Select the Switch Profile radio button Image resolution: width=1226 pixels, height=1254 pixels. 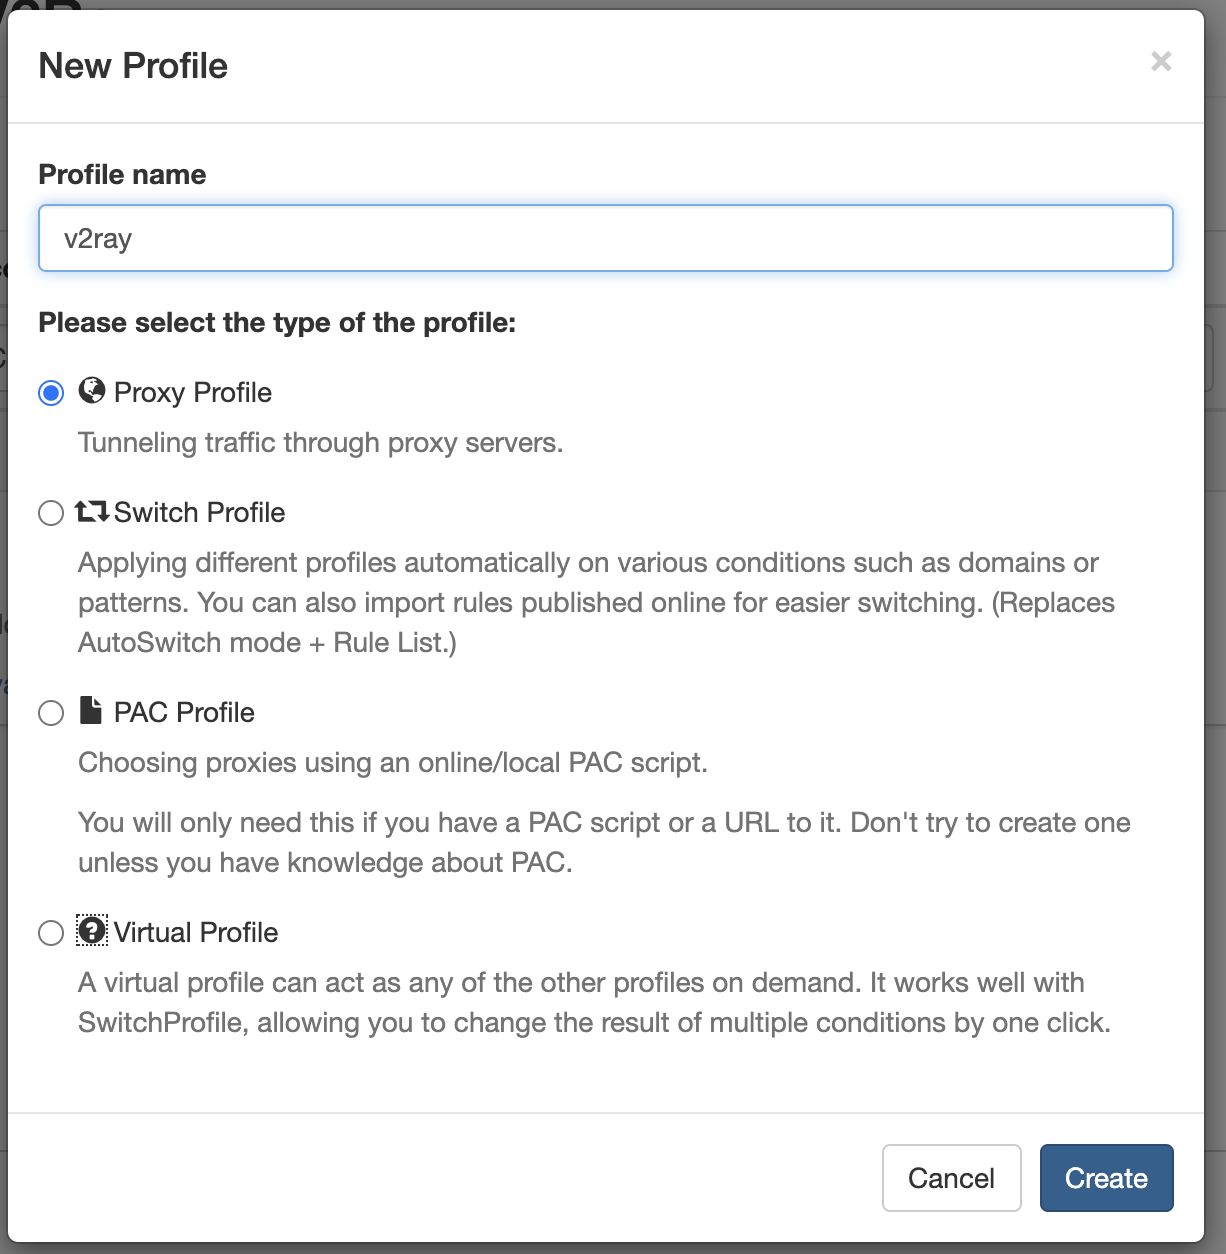(51, 513)
